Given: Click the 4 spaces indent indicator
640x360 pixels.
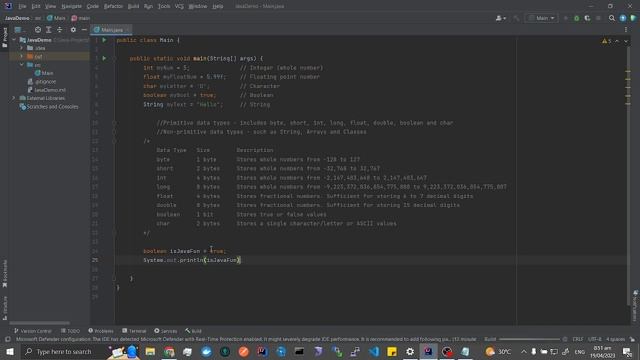Looking at the screenshot, I should coord(615,339).
